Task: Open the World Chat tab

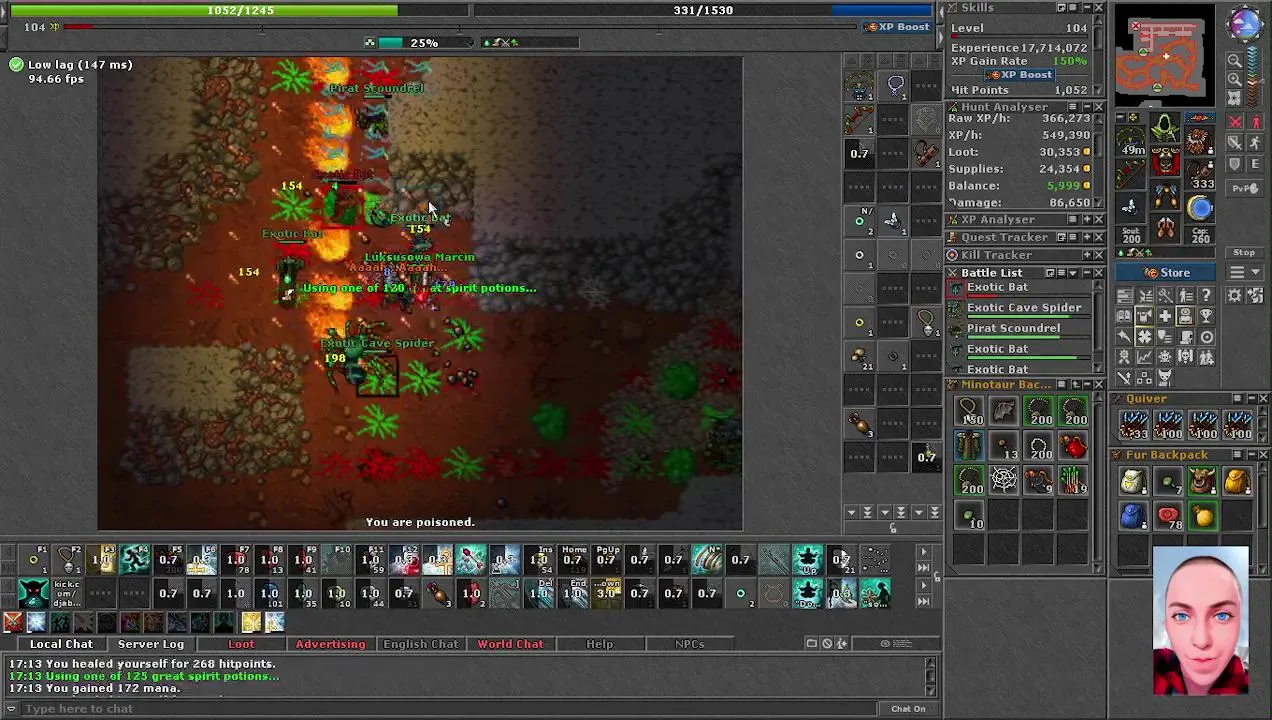Action: point(510,644)
